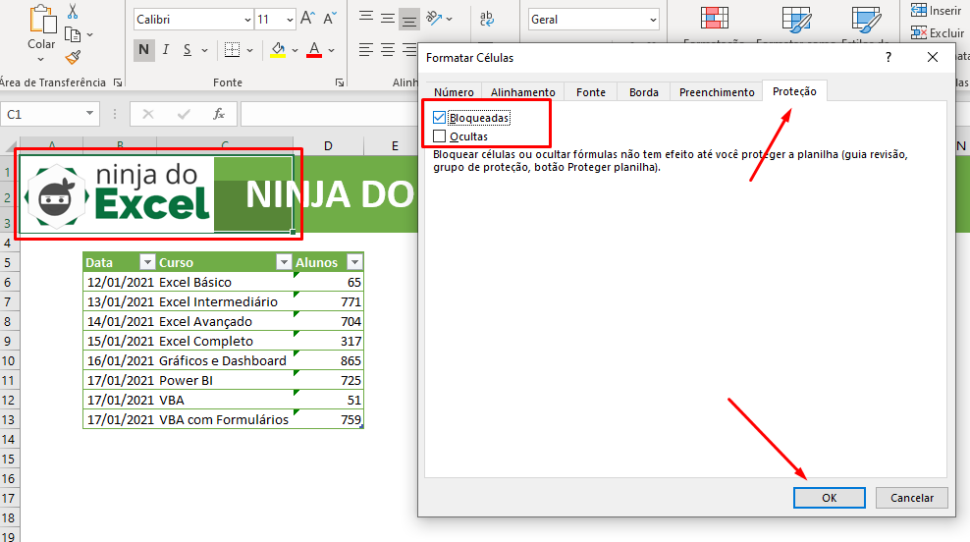Expand the fill color palette arrow
Viewport: 970px width, 542px height.
click(x=294, y=50)
